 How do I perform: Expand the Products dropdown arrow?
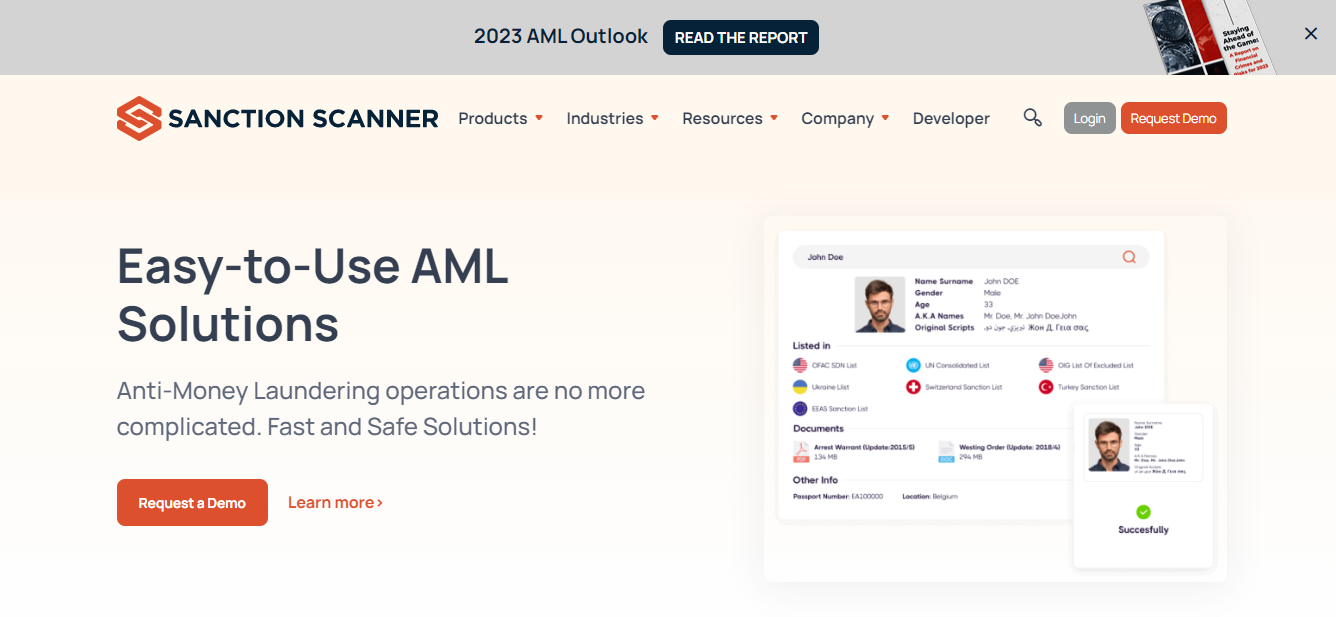(x=539, y=118)
